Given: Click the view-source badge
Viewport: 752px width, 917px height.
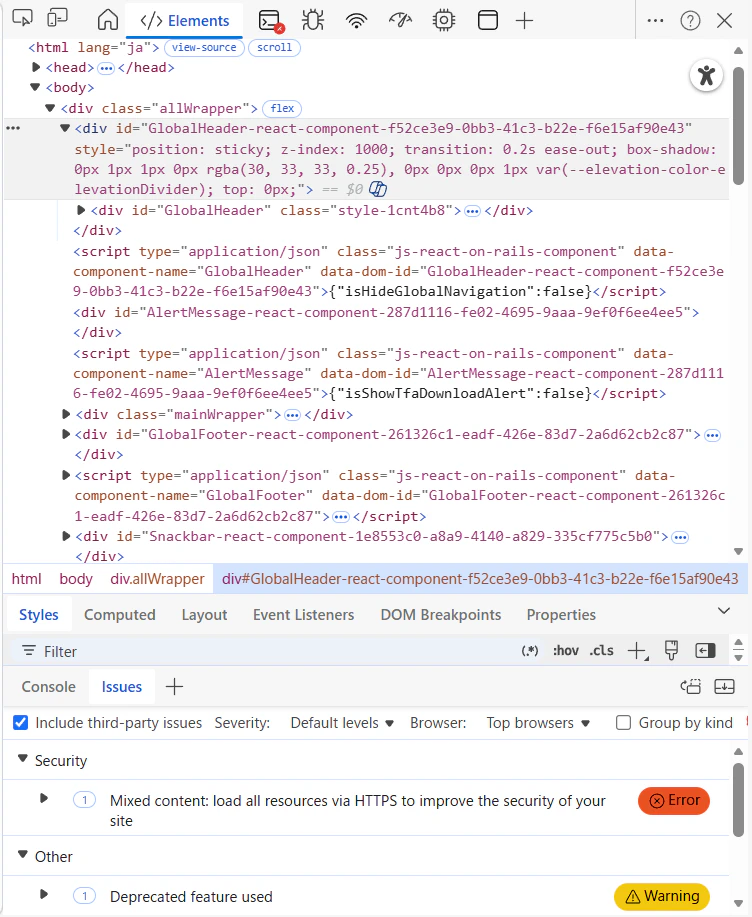Looking at the screenshot, I should tap(204, 47).
